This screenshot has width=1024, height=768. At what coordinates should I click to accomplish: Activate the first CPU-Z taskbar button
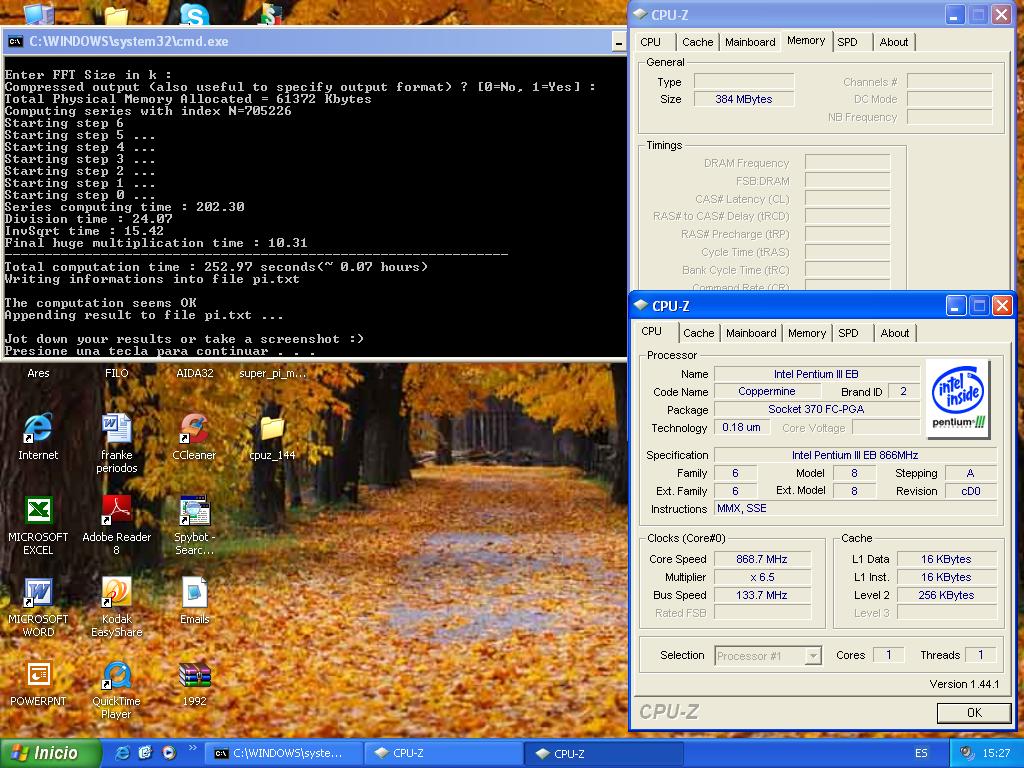(x=444, y=753)
